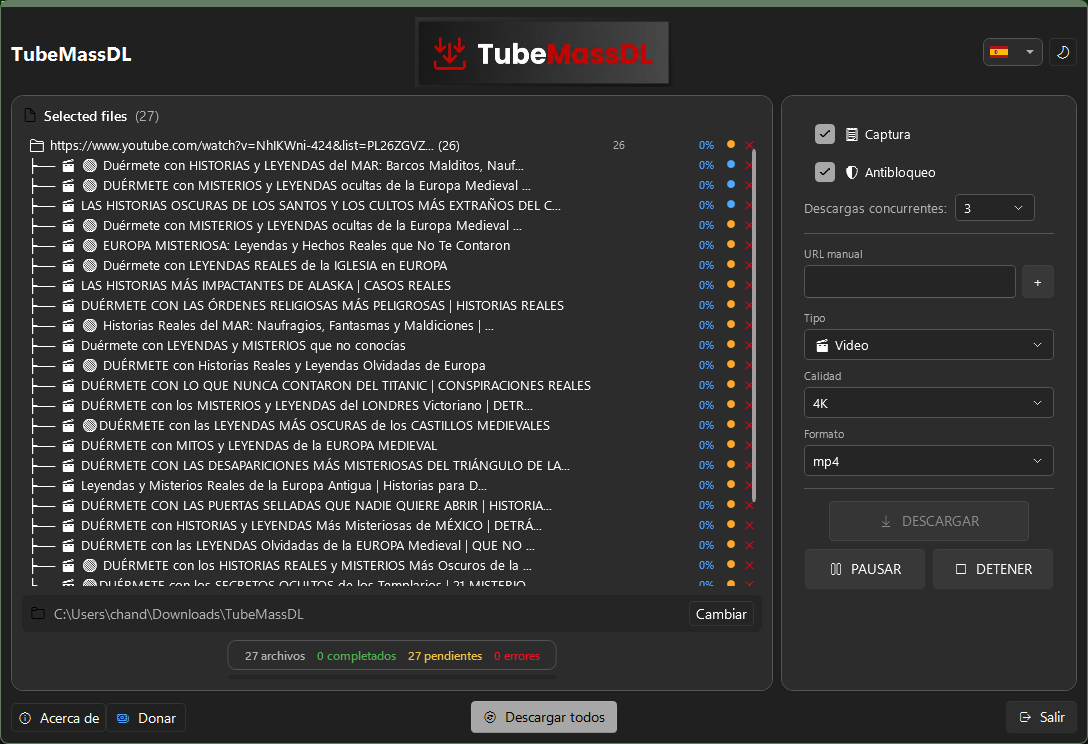Click the DESCARGAR button
This screenshot has width=1088, height=744.
928,521
